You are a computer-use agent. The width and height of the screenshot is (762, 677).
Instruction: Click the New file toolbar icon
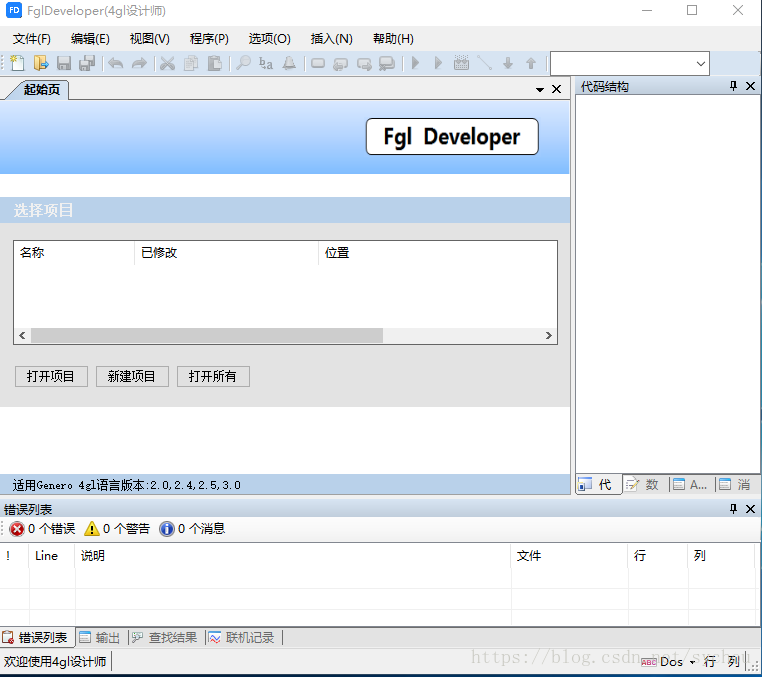[x=17, y=63]
